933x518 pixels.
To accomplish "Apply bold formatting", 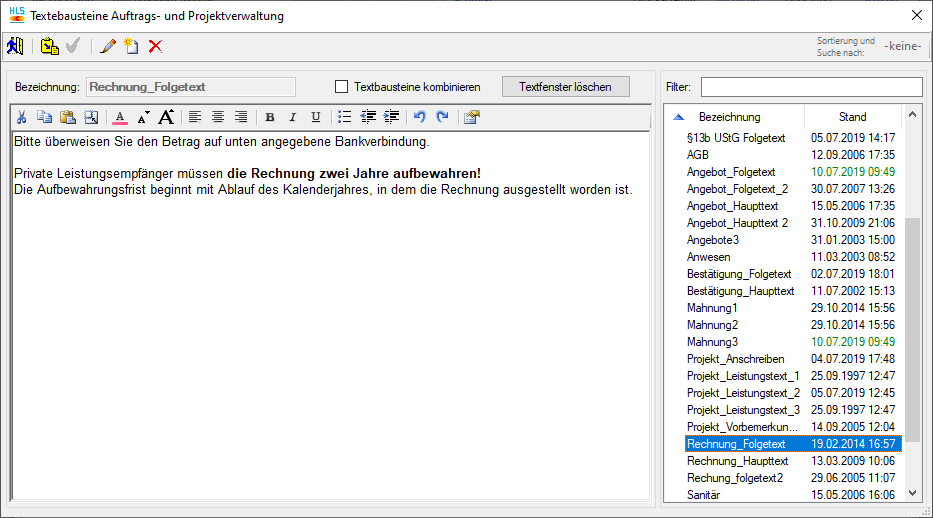I will tap(269, 117).
